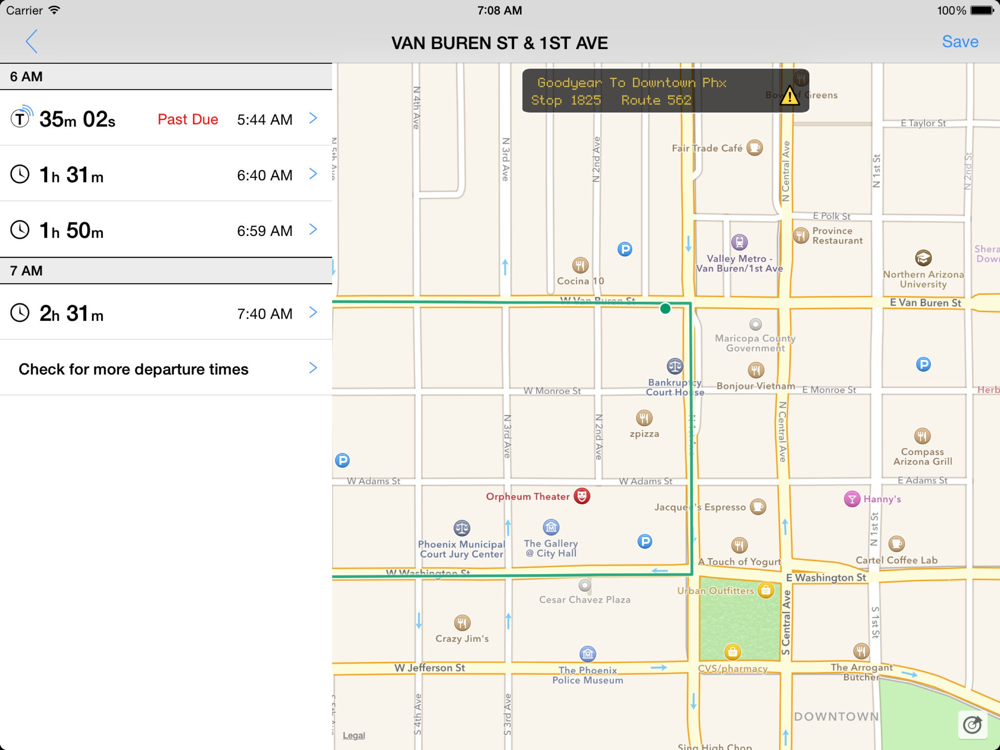Image resolution: width=1000 pixels, height=750 pixels.
Task: Tap the Cocina 10 restaurant icon
Action: [580, 265]
